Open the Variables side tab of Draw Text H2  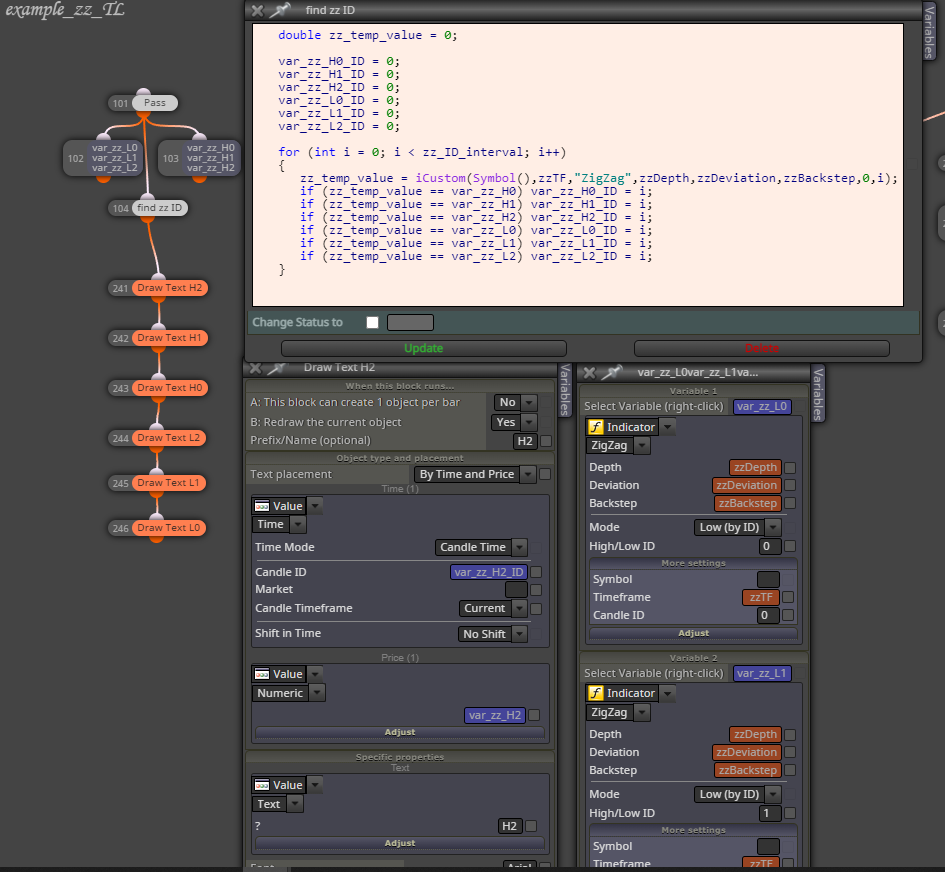point(565,389)
